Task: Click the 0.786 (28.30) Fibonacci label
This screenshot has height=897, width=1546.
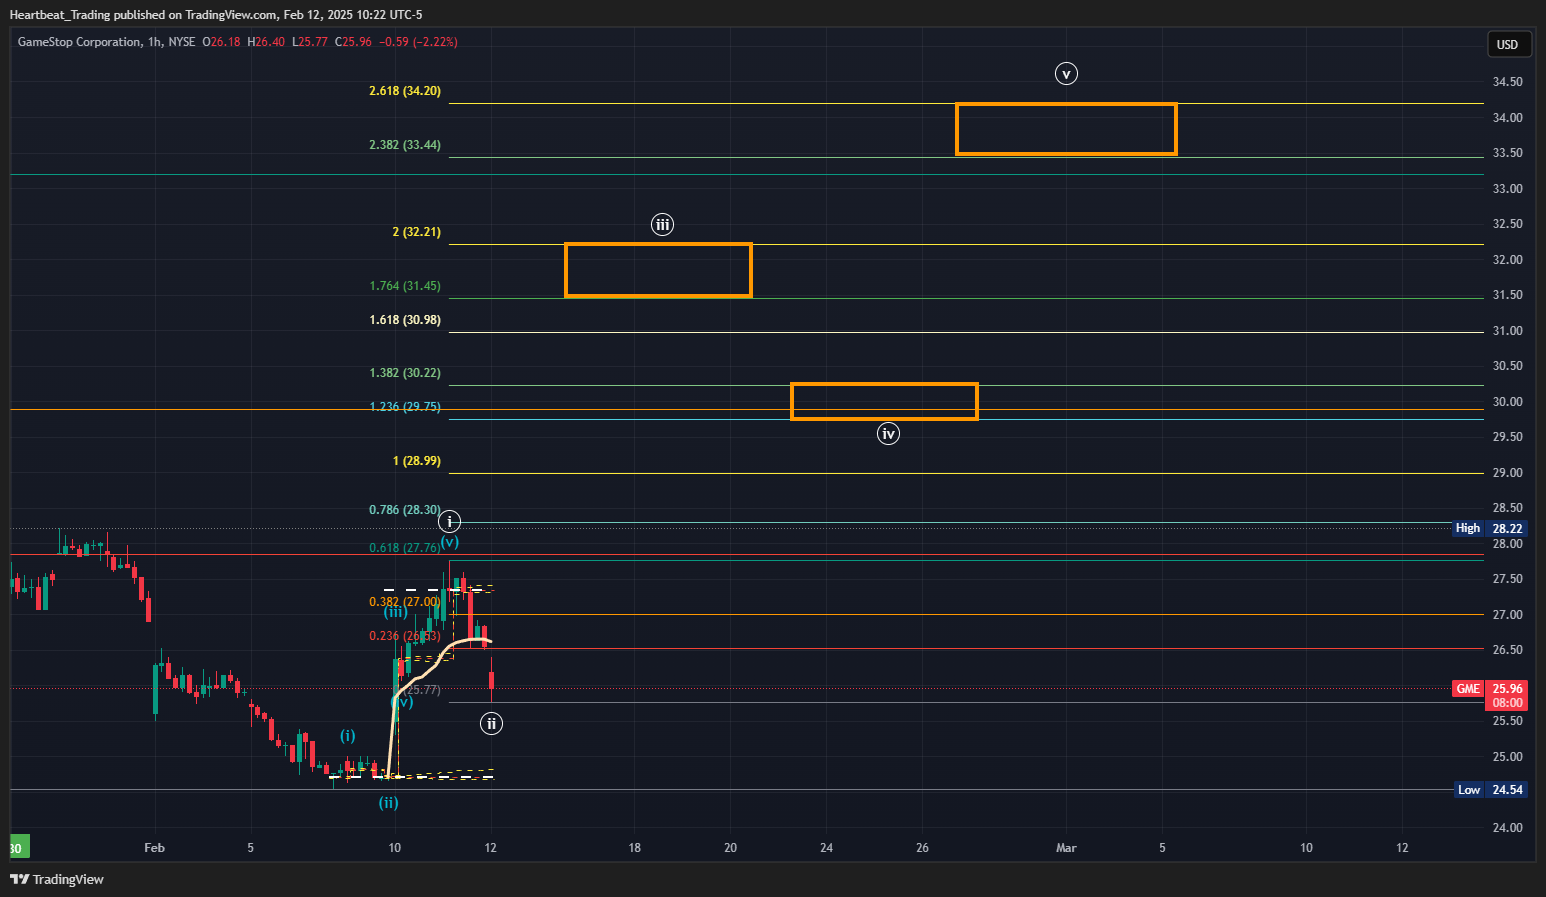Action: (405, 510)
